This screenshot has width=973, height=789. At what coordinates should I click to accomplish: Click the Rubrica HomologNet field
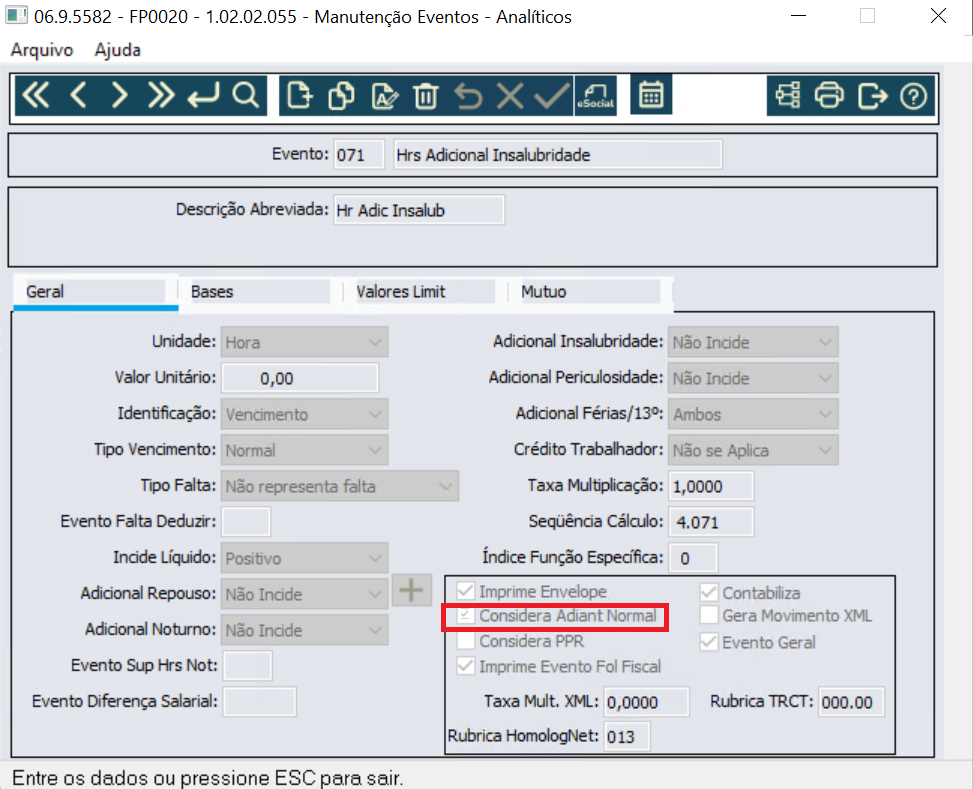pos(627,736)
